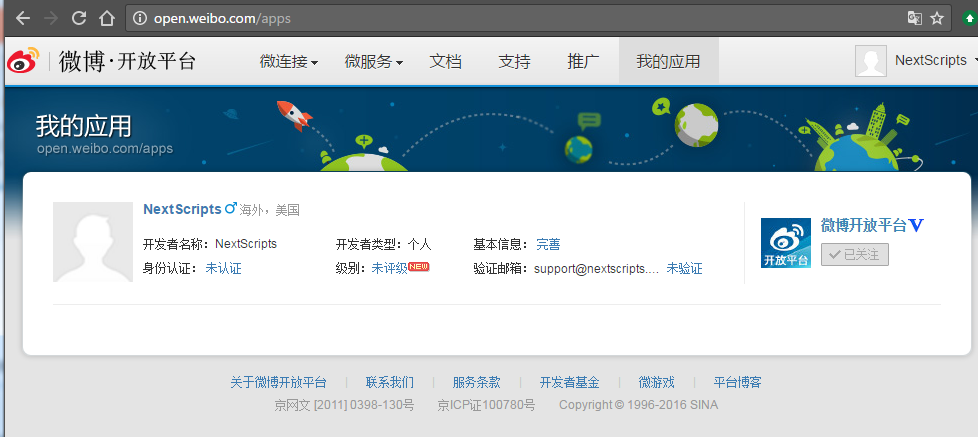Open 关于微博开放平台 footer link
The height and width of the screenshot is (437, 978).
(x=278, y=382)
